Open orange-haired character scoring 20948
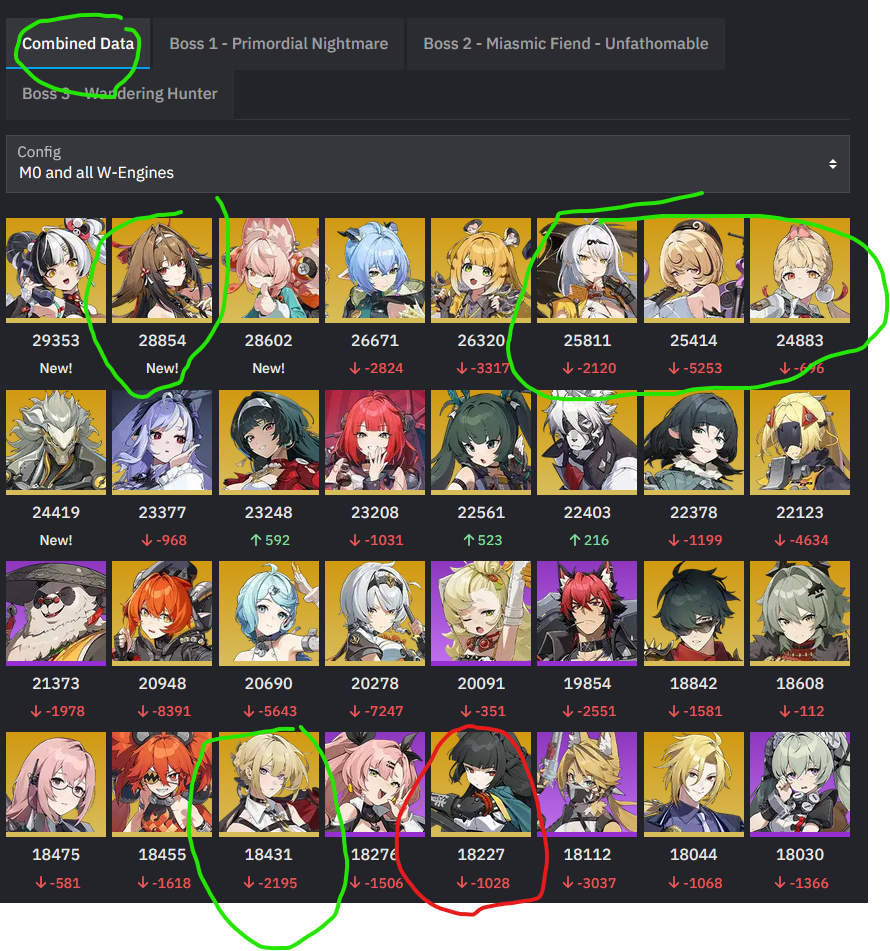The image size is (890, 951). 162,613
